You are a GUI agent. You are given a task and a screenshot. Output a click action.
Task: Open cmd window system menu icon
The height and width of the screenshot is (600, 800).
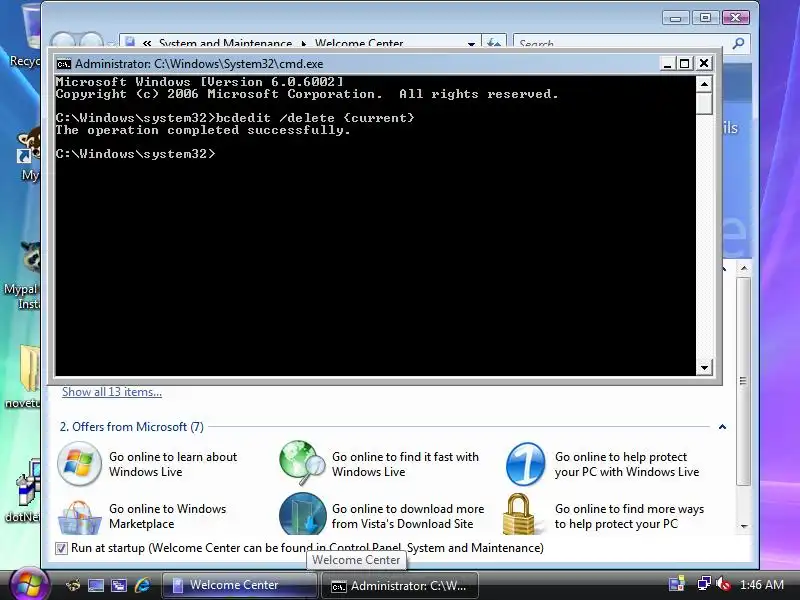(64, 64)
